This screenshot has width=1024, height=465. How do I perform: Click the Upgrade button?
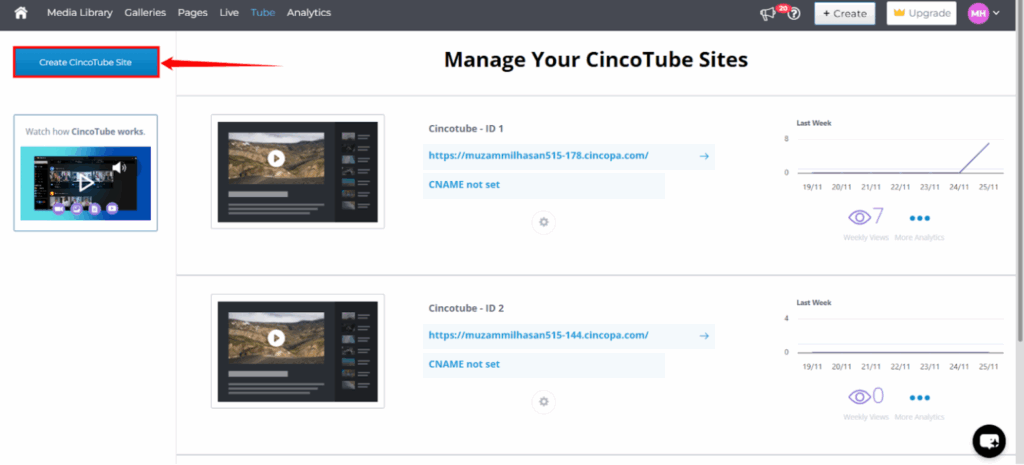[x=921, y=13]
